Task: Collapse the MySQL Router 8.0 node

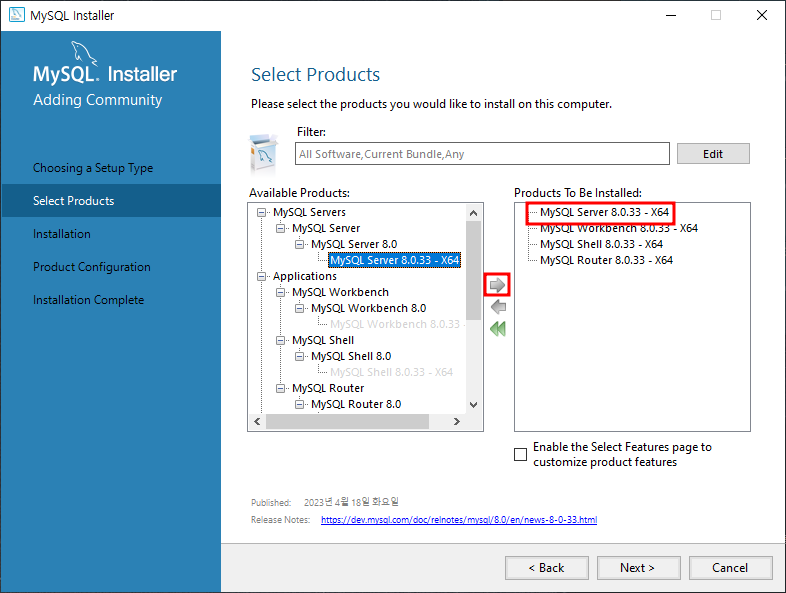Action: tap(299, 405)
